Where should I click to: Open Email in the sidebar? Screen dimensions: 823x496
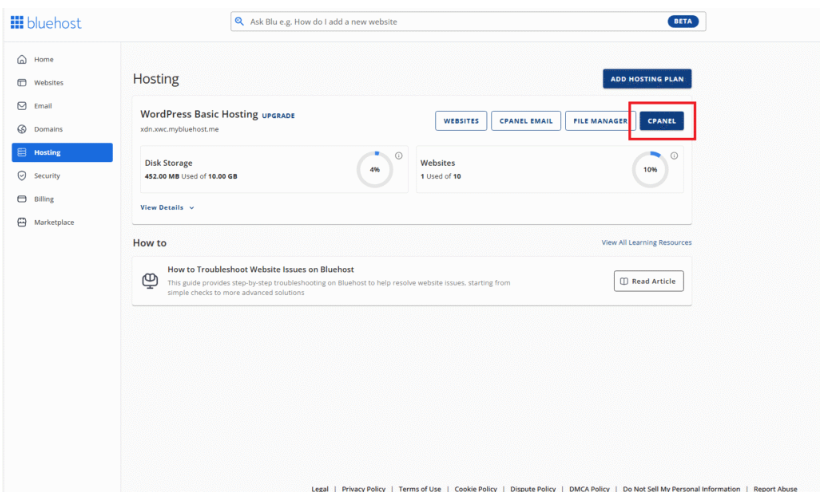pyautogui.click(x=62, y=105)
